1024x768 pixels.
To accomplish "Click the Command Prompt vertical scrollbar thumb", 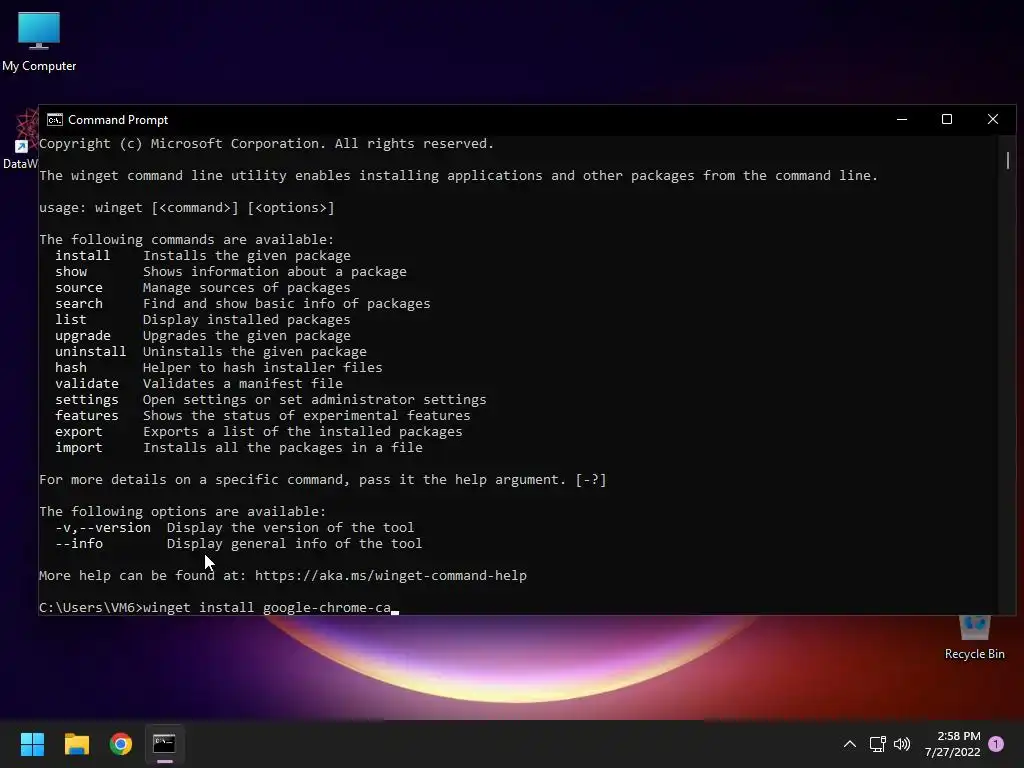I will click(1008, 160).
